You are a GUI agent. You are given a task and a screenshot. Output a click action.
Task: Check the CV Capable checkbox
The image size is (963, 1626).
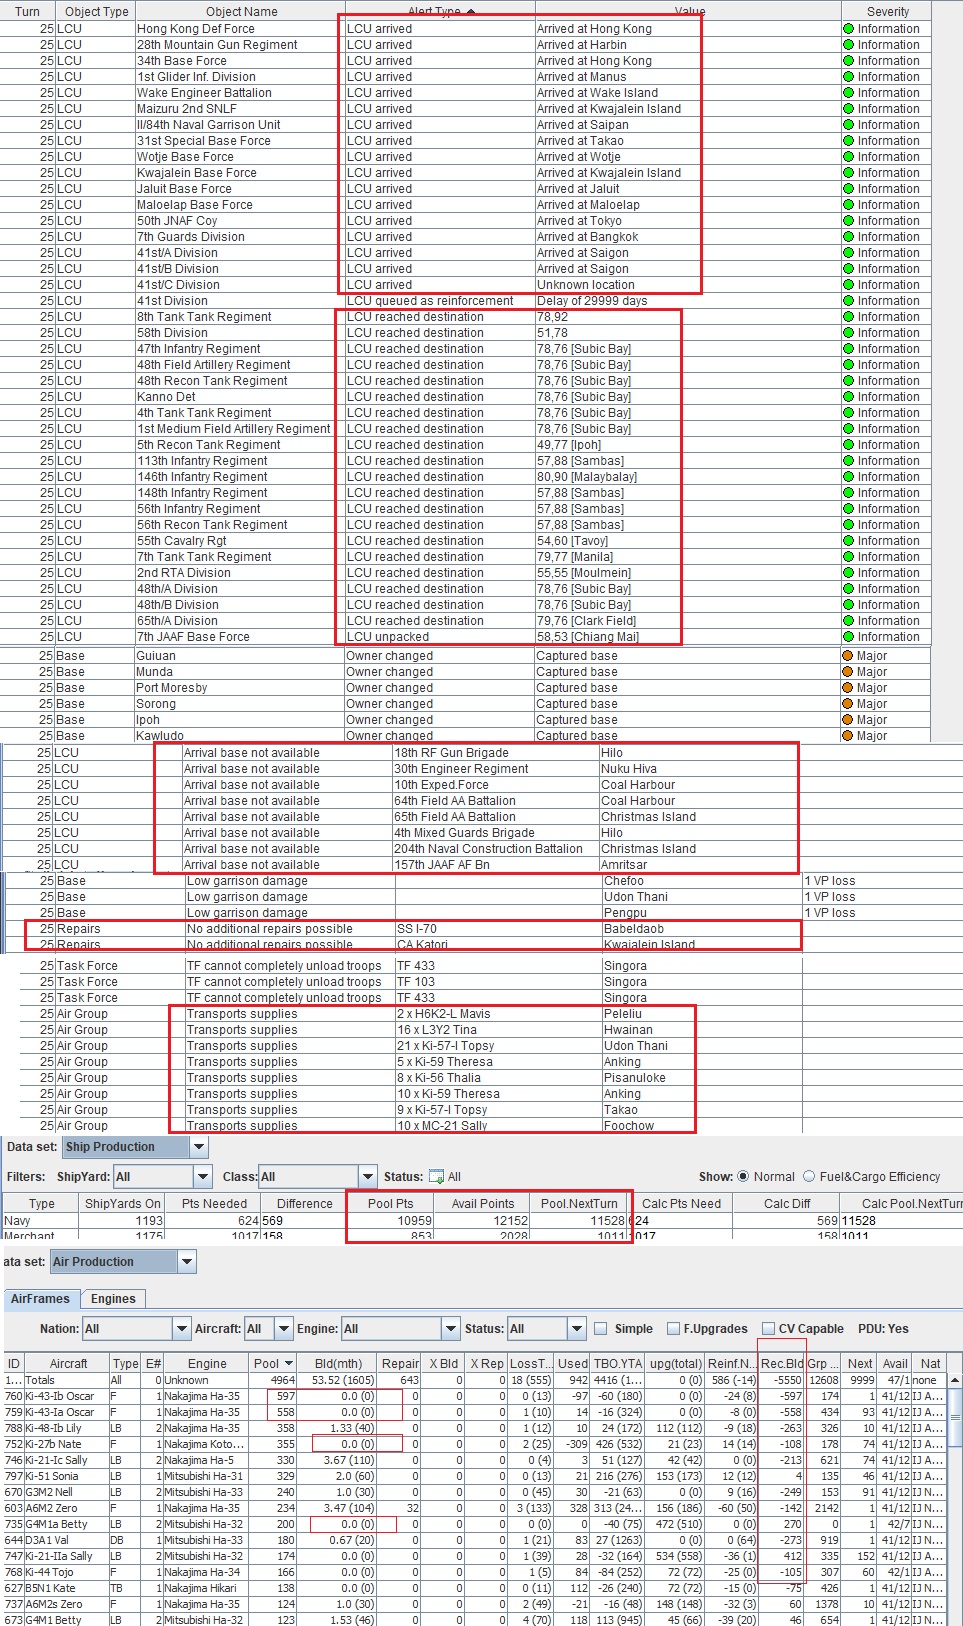point(768,1329)
